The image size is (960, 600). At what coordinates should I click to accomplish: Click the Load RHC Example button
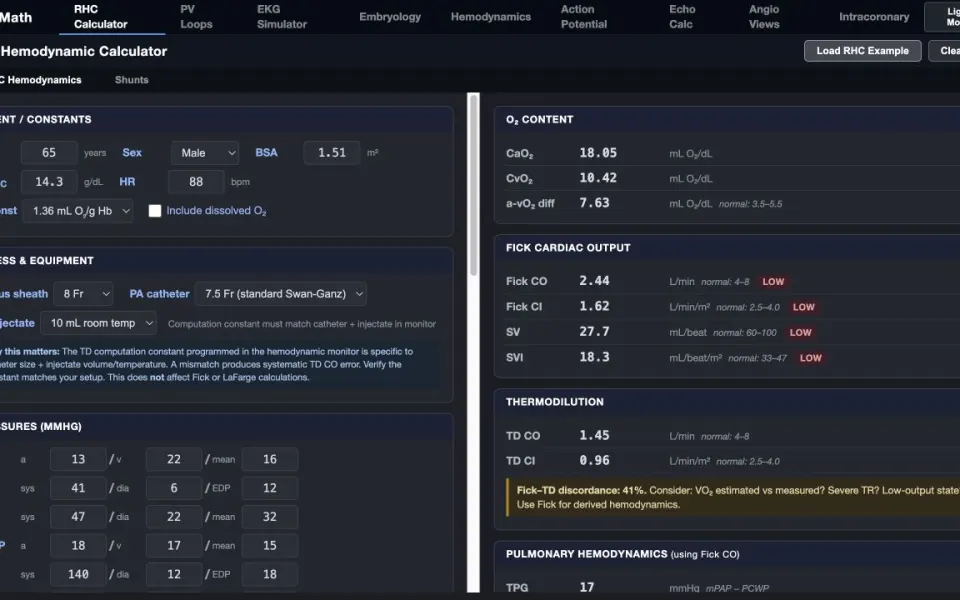pos(862,51)
